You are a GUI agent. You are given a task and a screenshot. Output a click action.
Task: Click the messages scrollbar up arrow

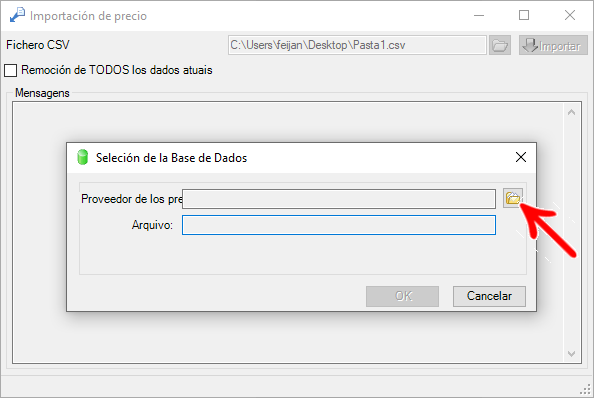point(571,112)
